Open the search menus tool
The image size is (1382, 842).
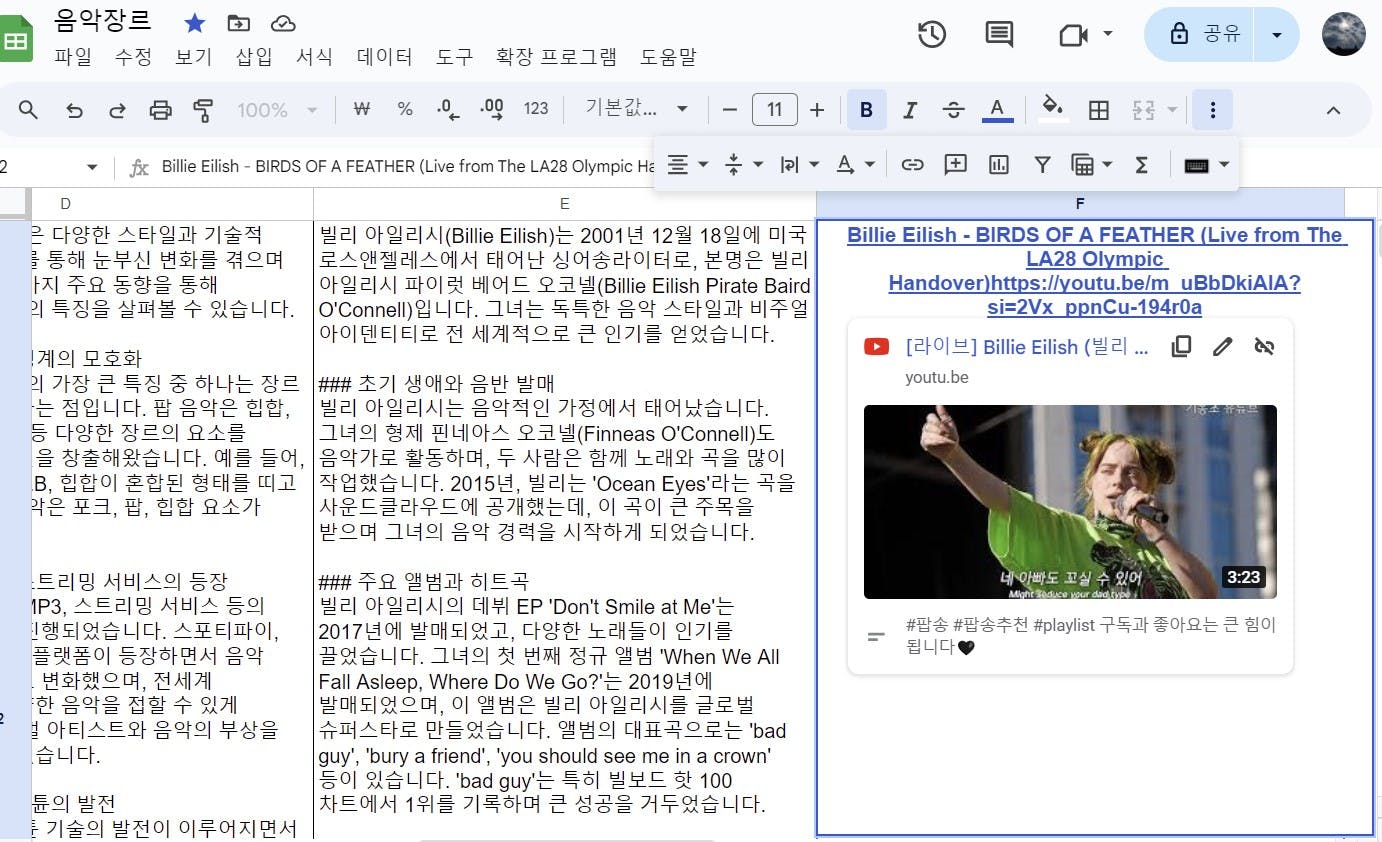click(x=28, y=110)
